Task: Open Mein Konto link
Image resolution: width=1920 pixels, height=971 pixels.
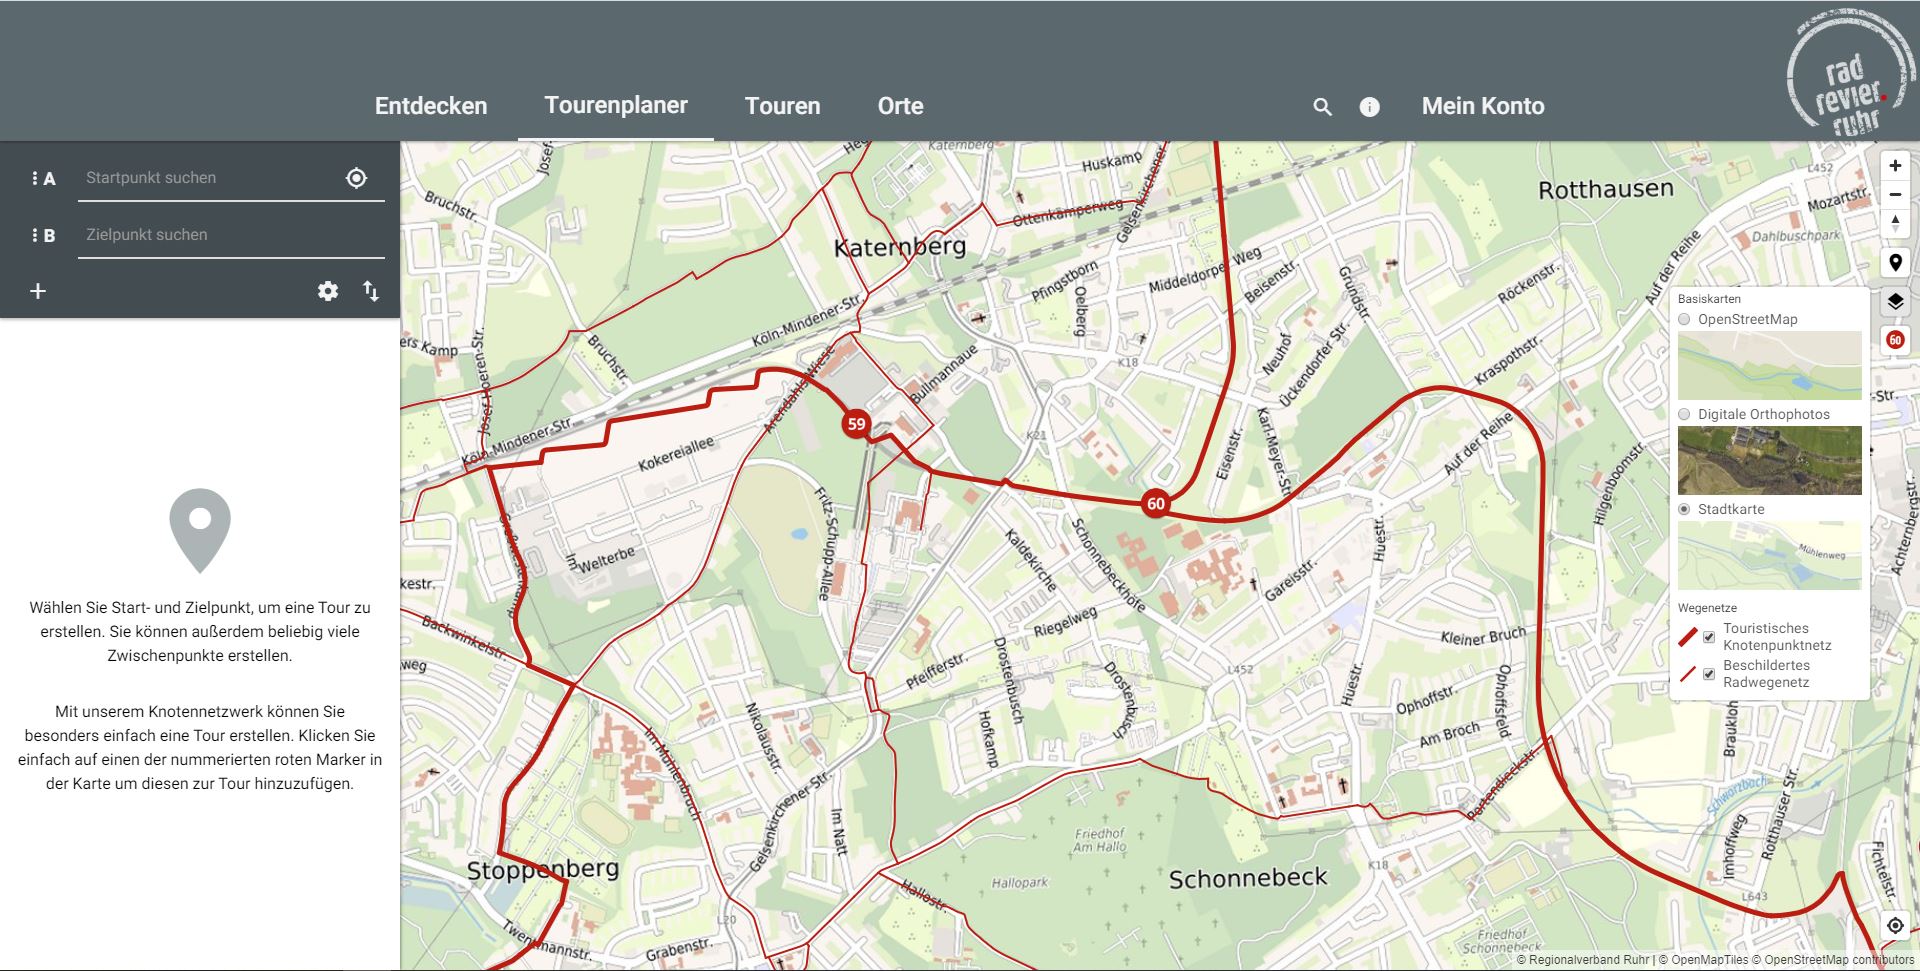Action: point(1482,106)
